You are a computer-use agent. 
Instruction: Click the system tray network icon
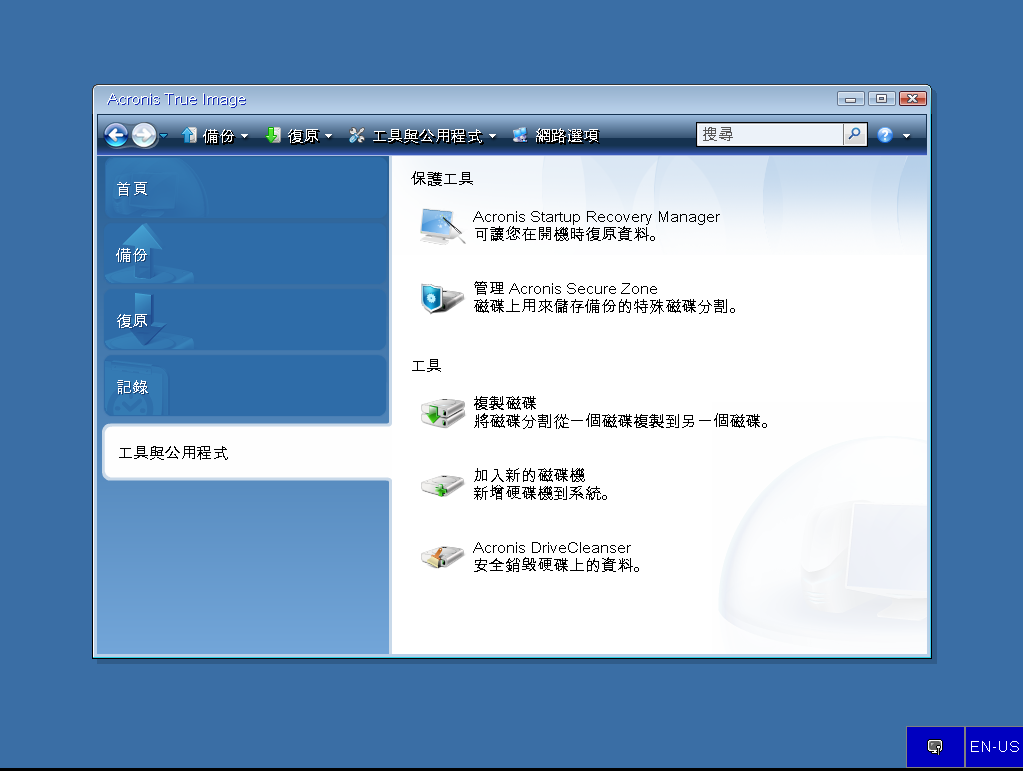(935, 746)
